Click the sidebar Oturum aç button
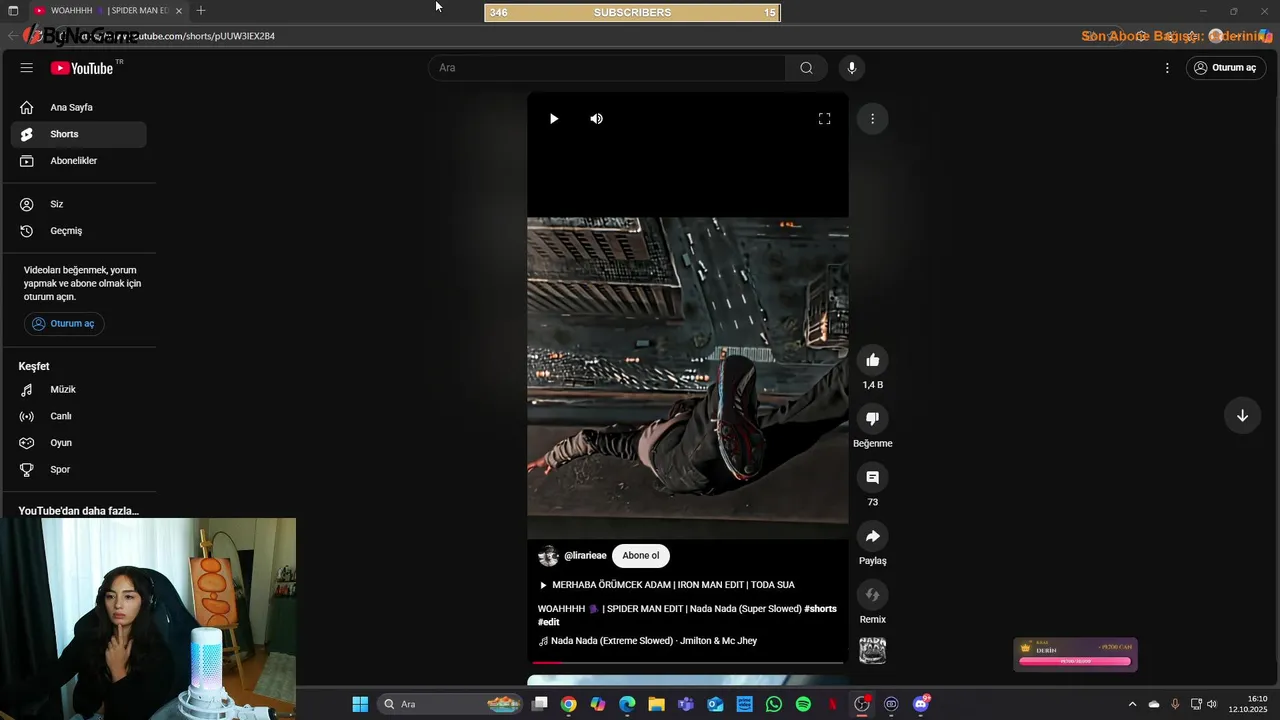 (64, 324)
